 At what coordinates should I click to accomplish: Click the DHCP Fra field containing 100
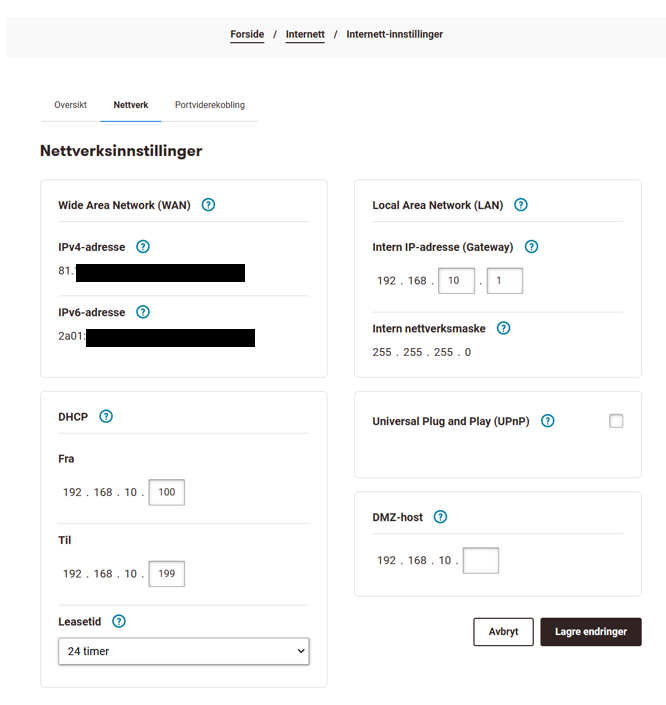click(166, 492)
